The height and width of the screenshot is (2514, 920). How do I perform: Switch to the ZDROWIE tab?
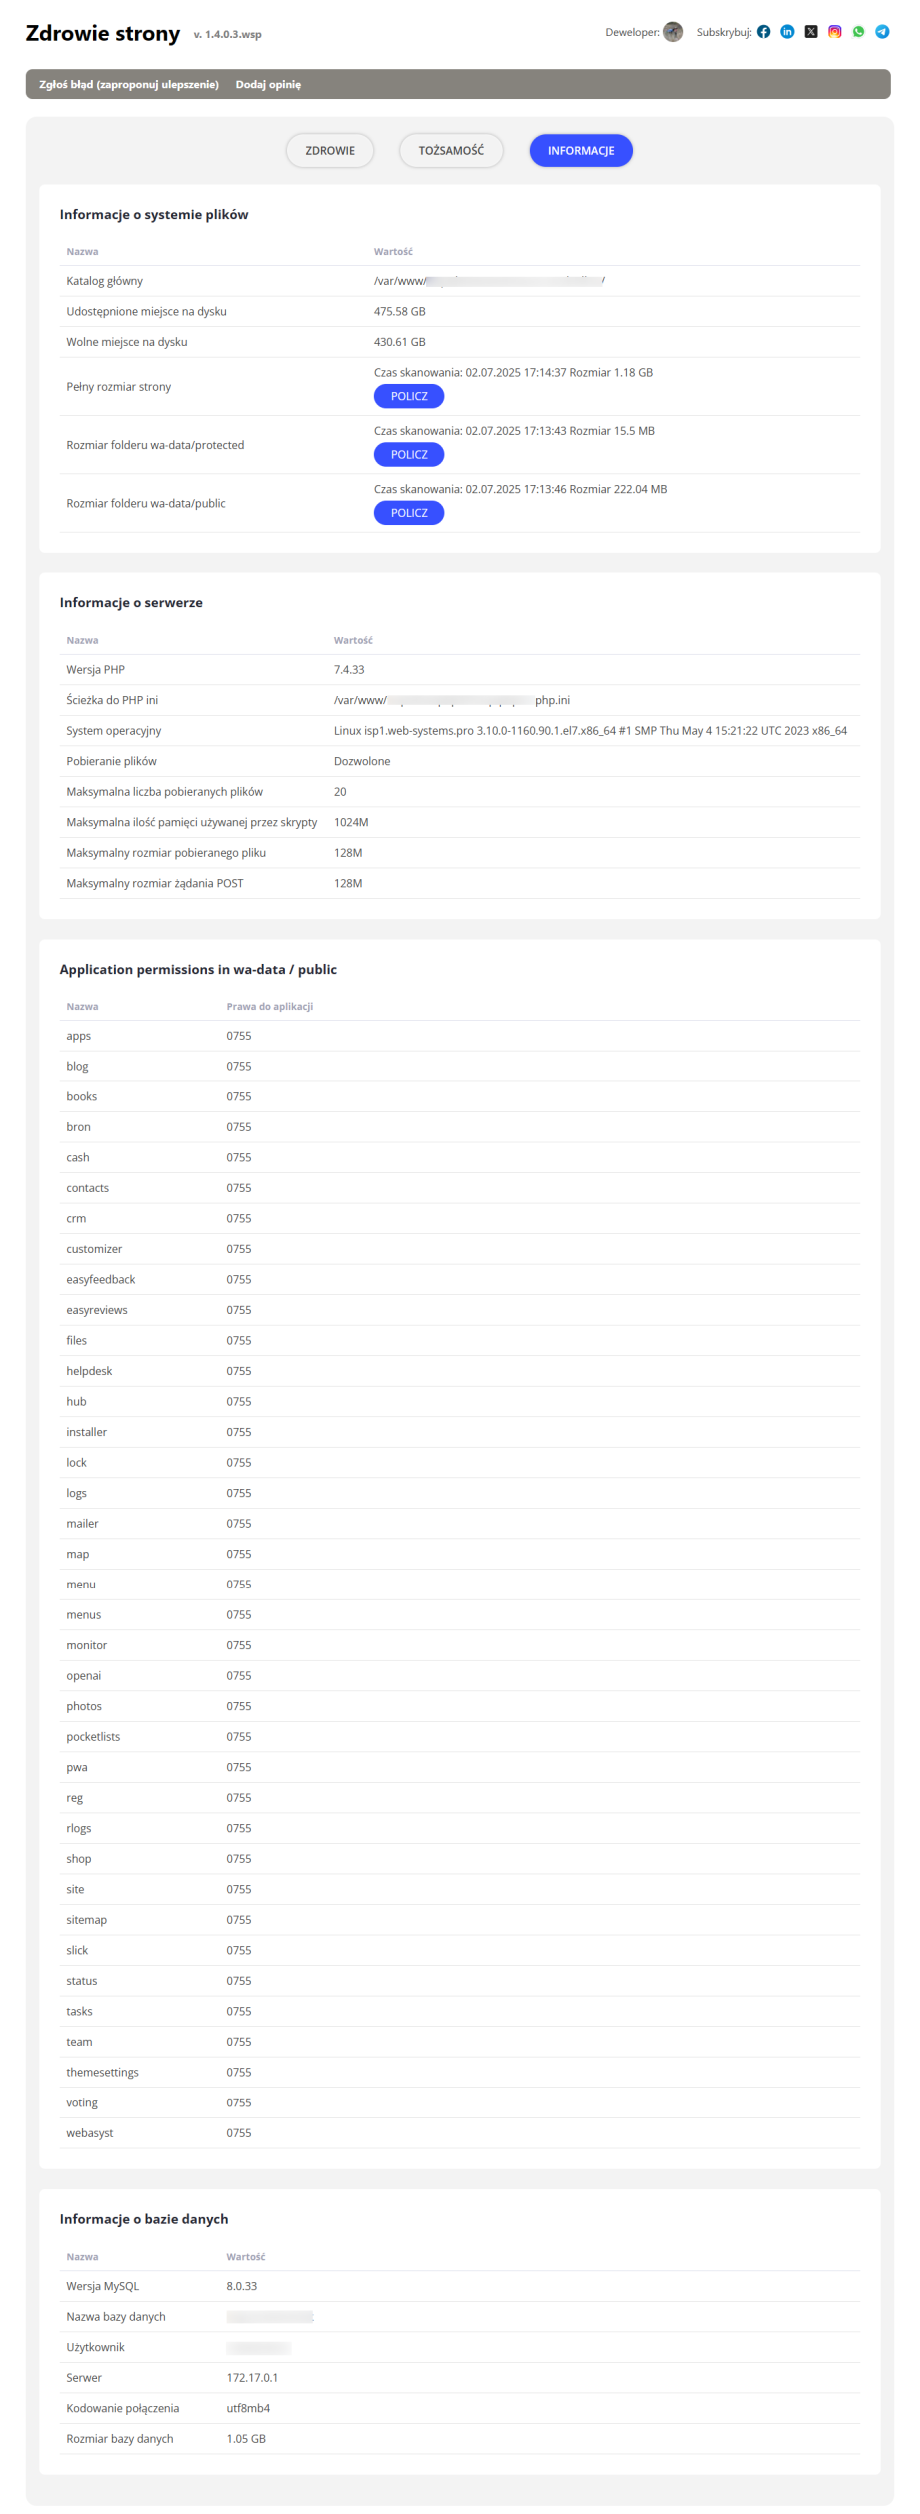[330, 151]
